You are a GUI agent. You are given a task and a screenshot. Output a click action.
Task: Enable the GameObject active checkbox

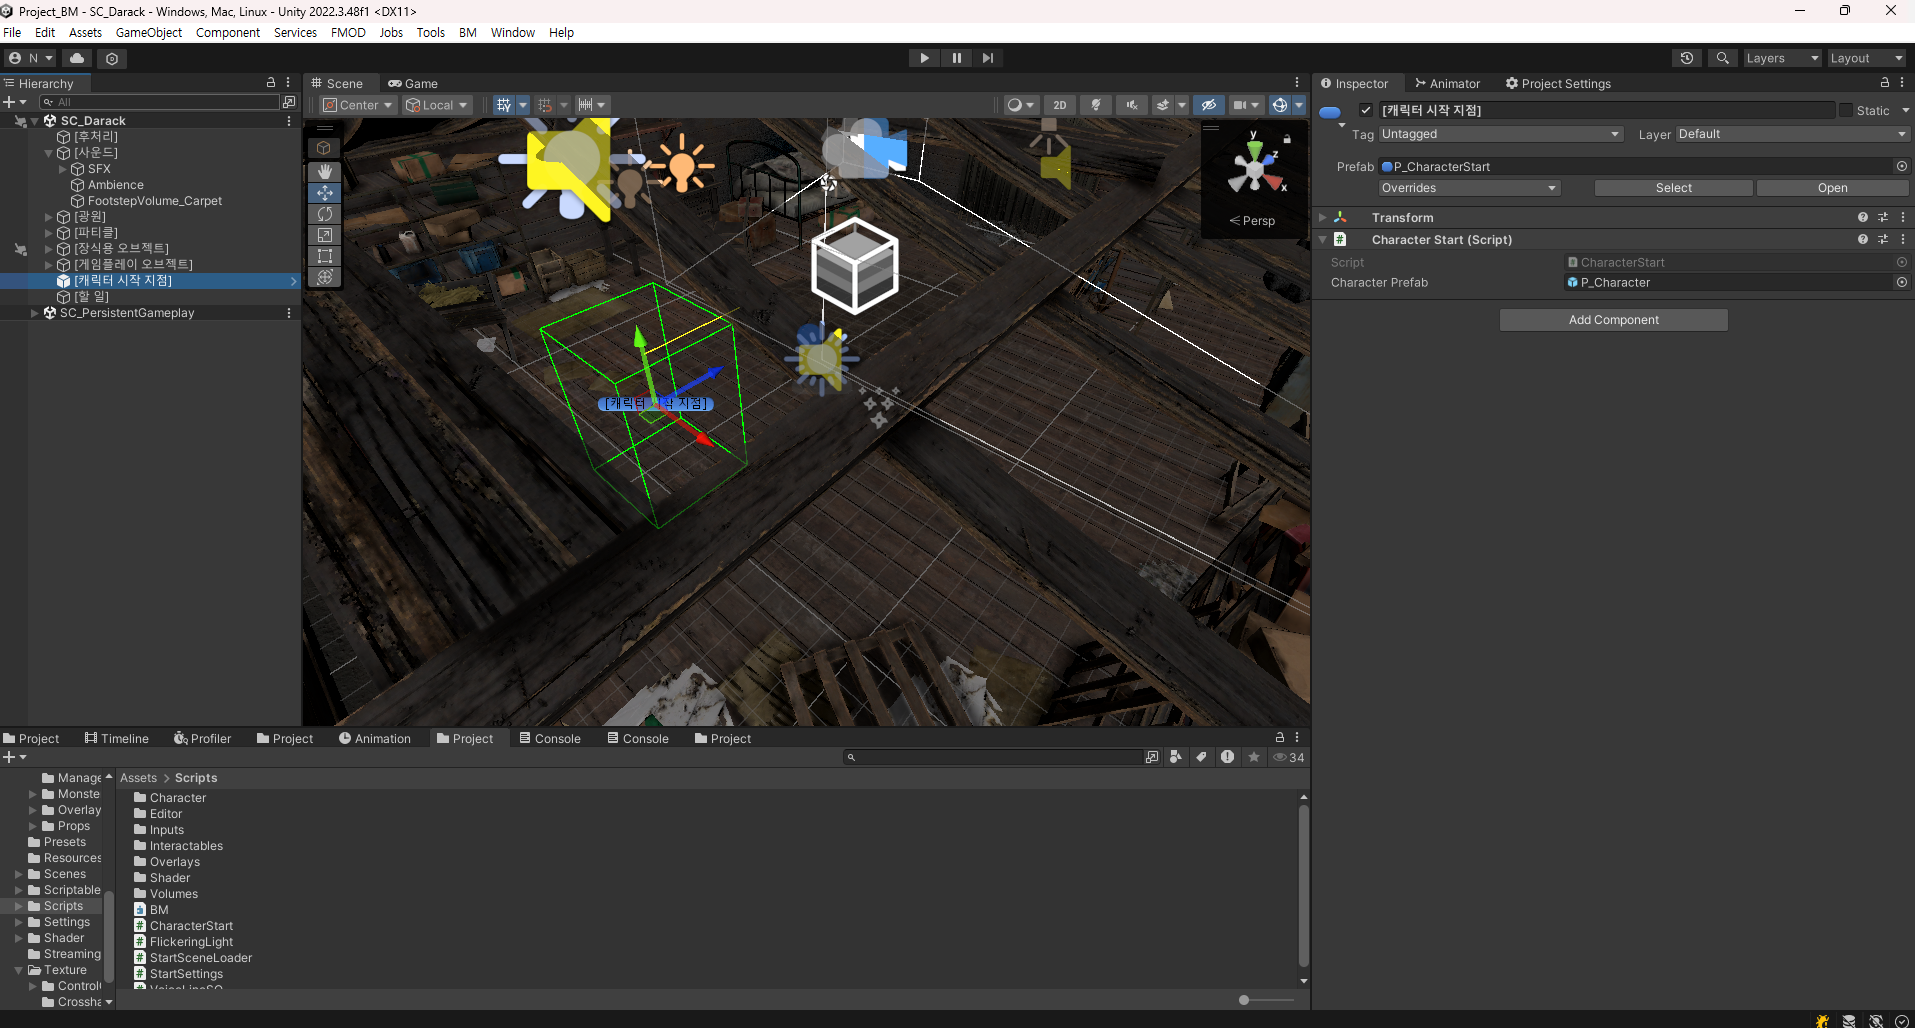pyautogui.click(x=1366, y=110)
